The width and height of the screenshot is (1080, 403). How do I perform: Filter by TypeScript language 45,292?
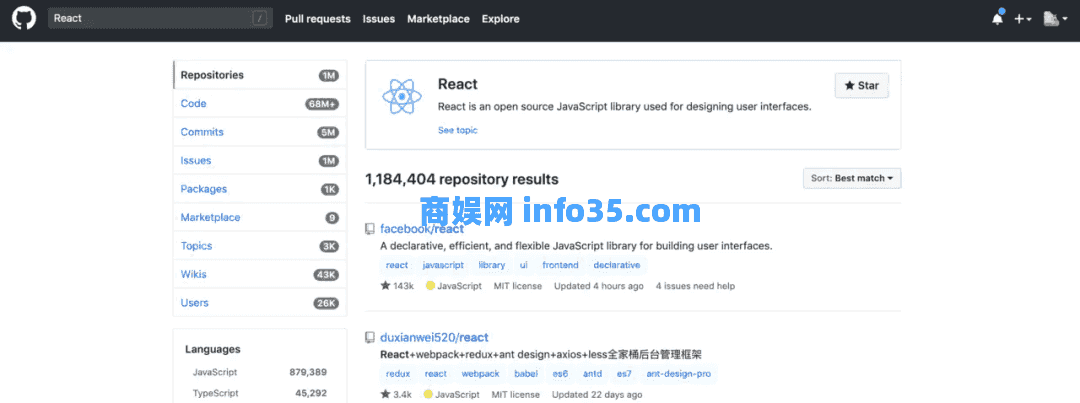[x=260, y=393]
